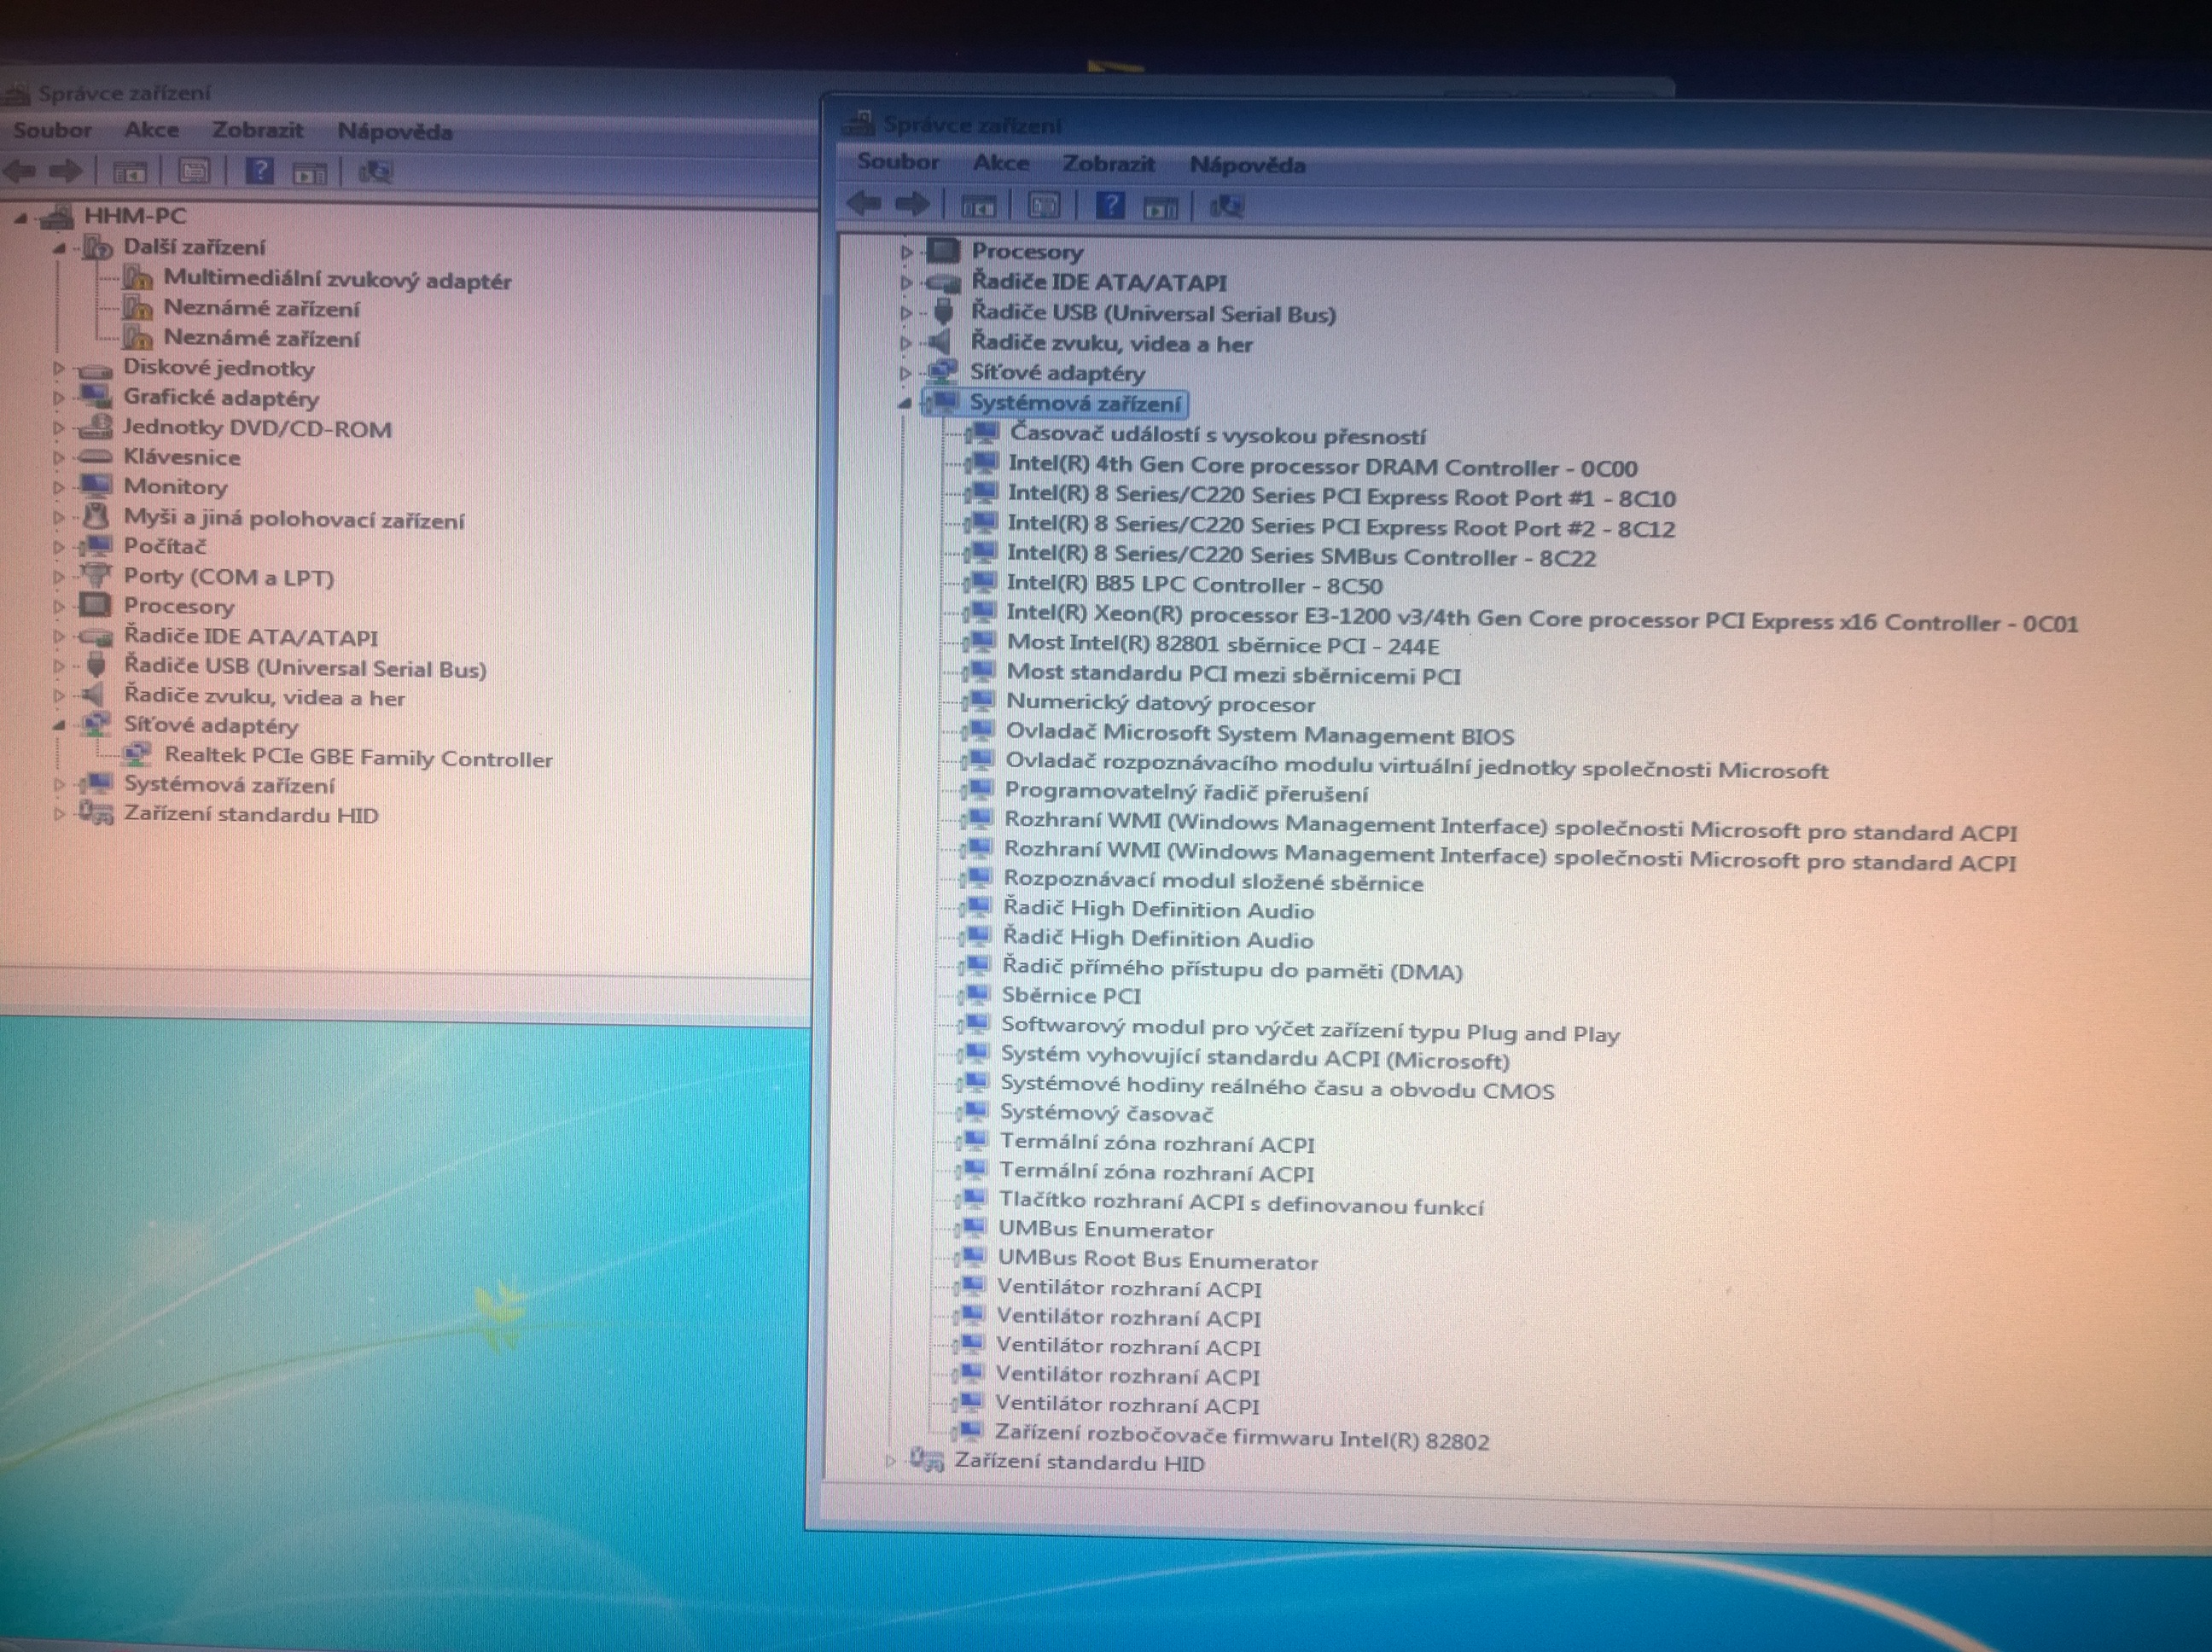The height and width of the screenshot is (1652, 2212).
Task: Expand Řadiče zvuku, videa a her in right window
Action: (906, 343)
